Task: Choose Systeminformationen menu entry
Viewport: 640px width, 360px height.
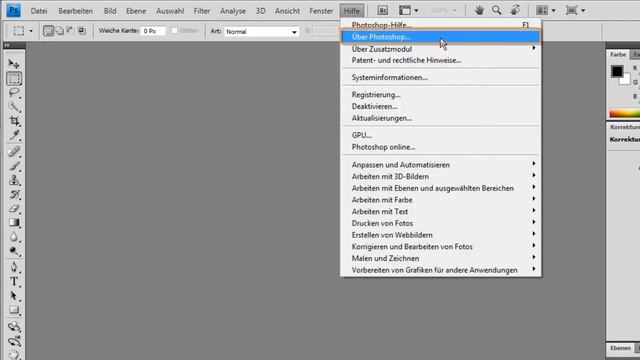Action: pos(441,77)
